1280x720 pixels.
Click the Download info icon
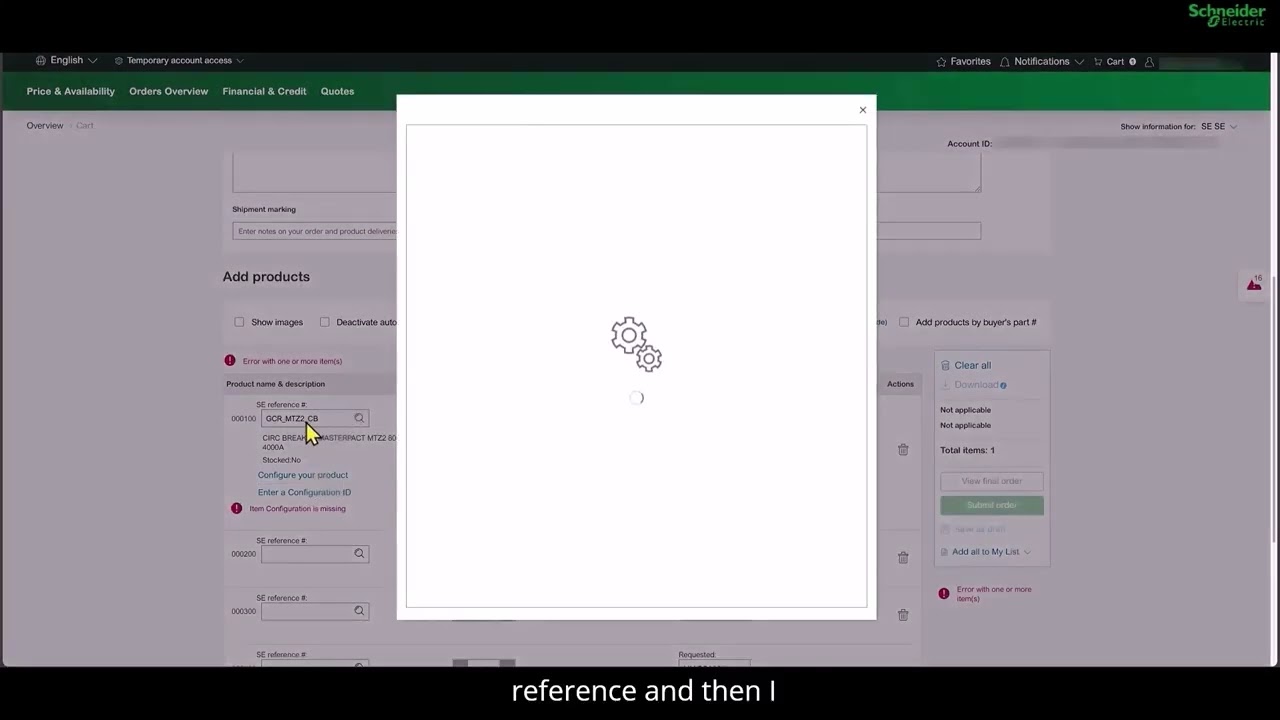click(1003, 385)
